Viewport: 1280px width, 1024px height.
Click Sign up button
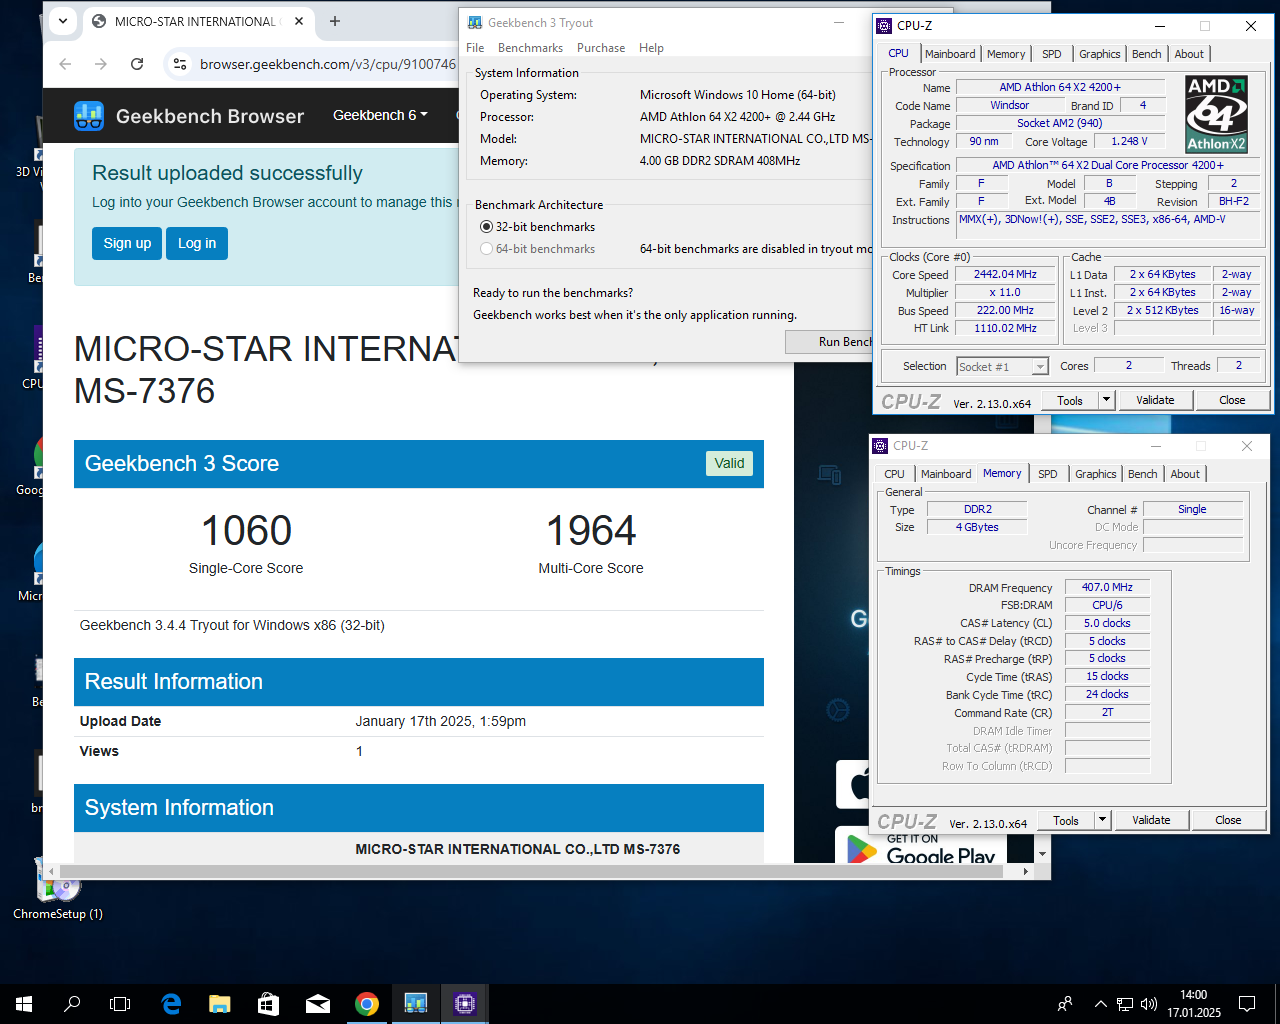tap(127, 243)
